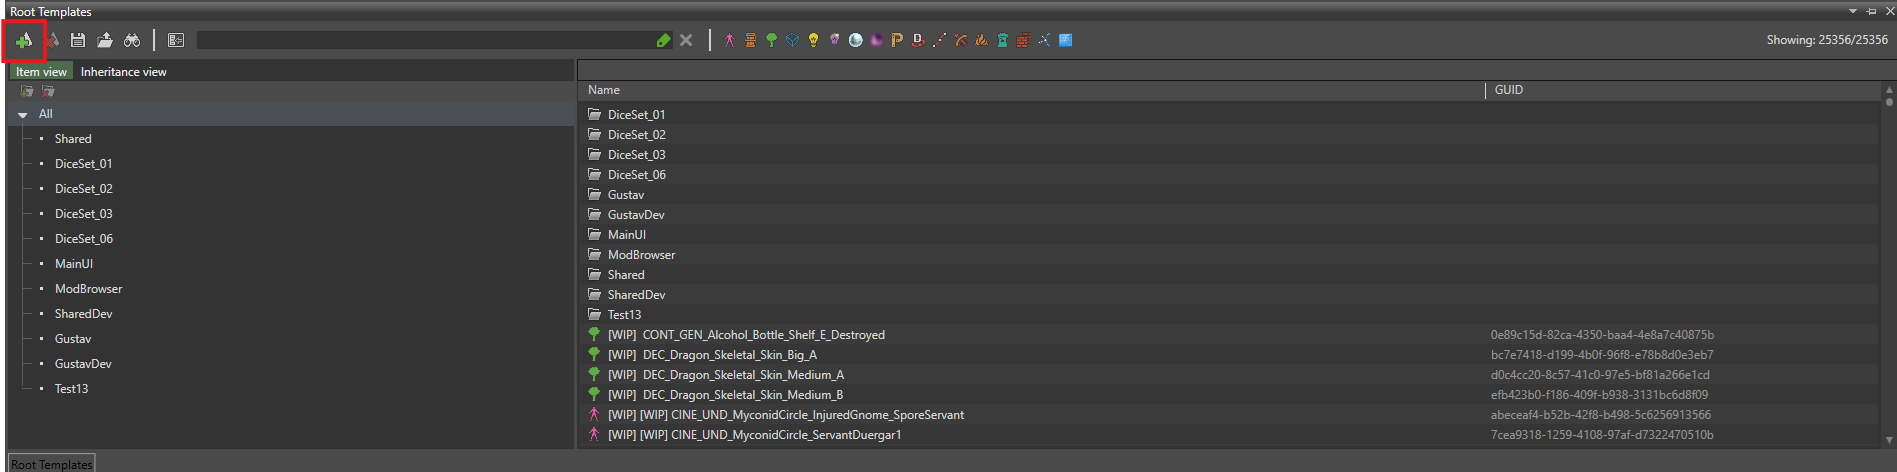Select Shared in the left tree

(73, 139)
